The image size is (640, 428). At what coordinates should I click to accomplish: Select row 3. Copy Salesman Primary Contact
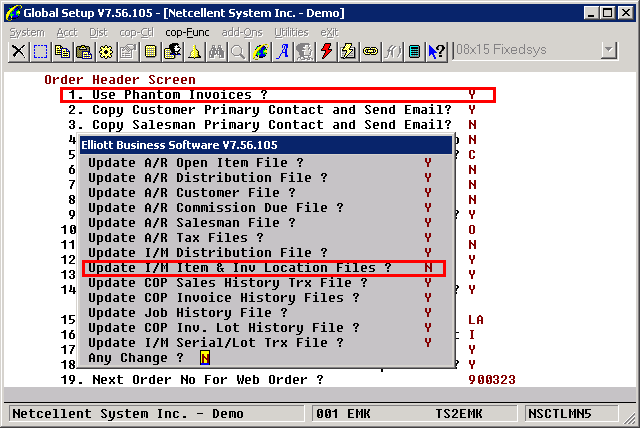(272, 125)
